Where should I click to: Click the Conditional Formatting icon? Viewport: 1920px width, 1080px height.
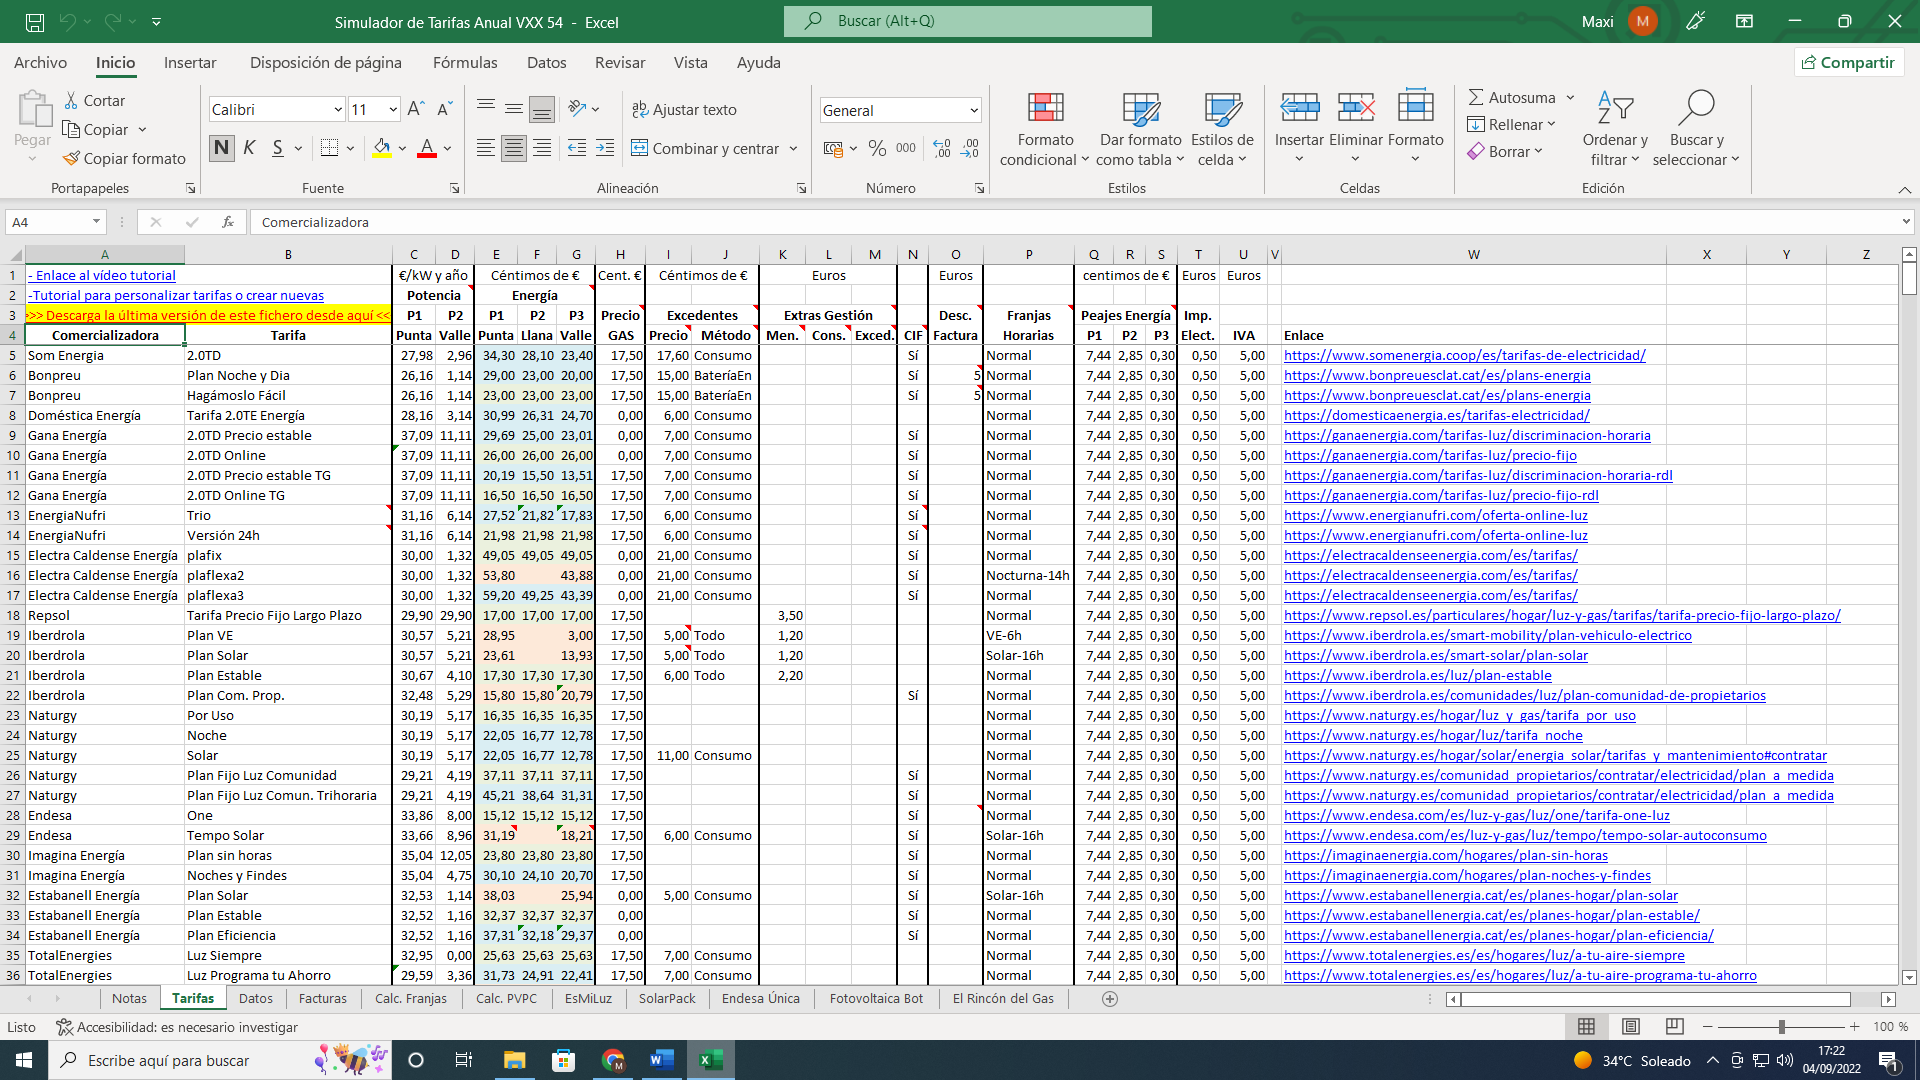1045,108
